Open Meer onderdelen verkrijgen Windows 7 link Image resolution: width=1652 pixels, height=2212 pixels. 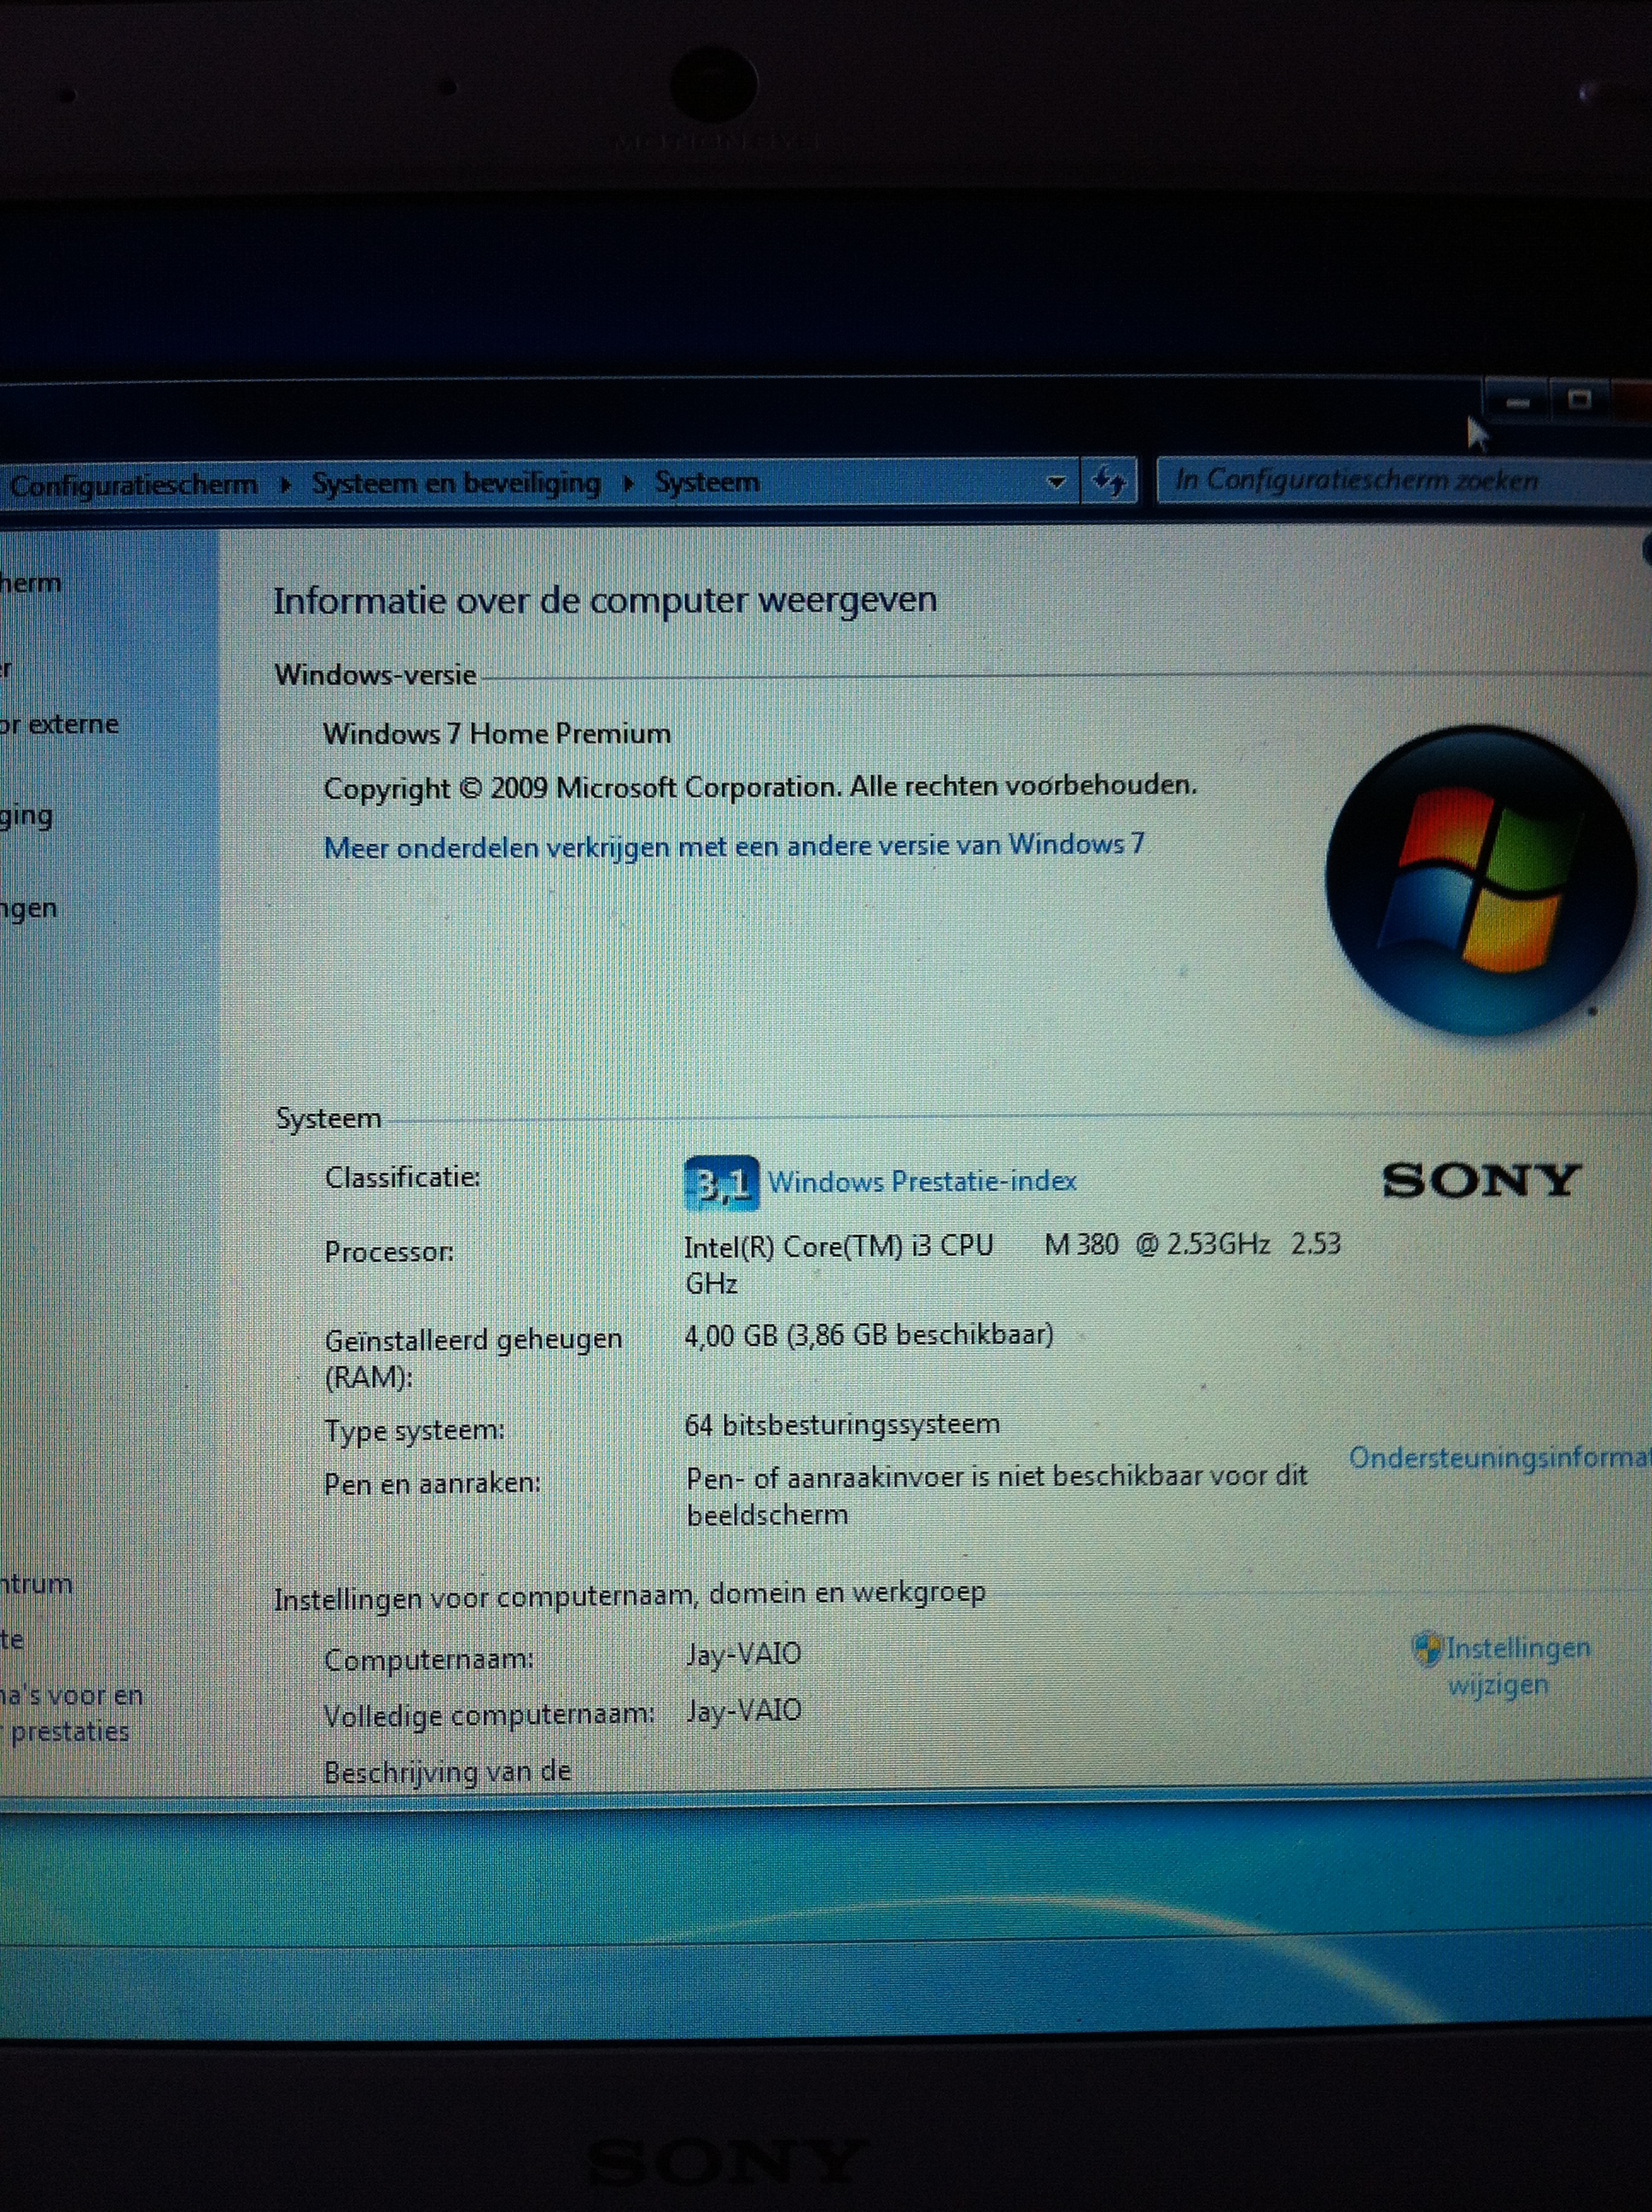(x=734, y=846)
